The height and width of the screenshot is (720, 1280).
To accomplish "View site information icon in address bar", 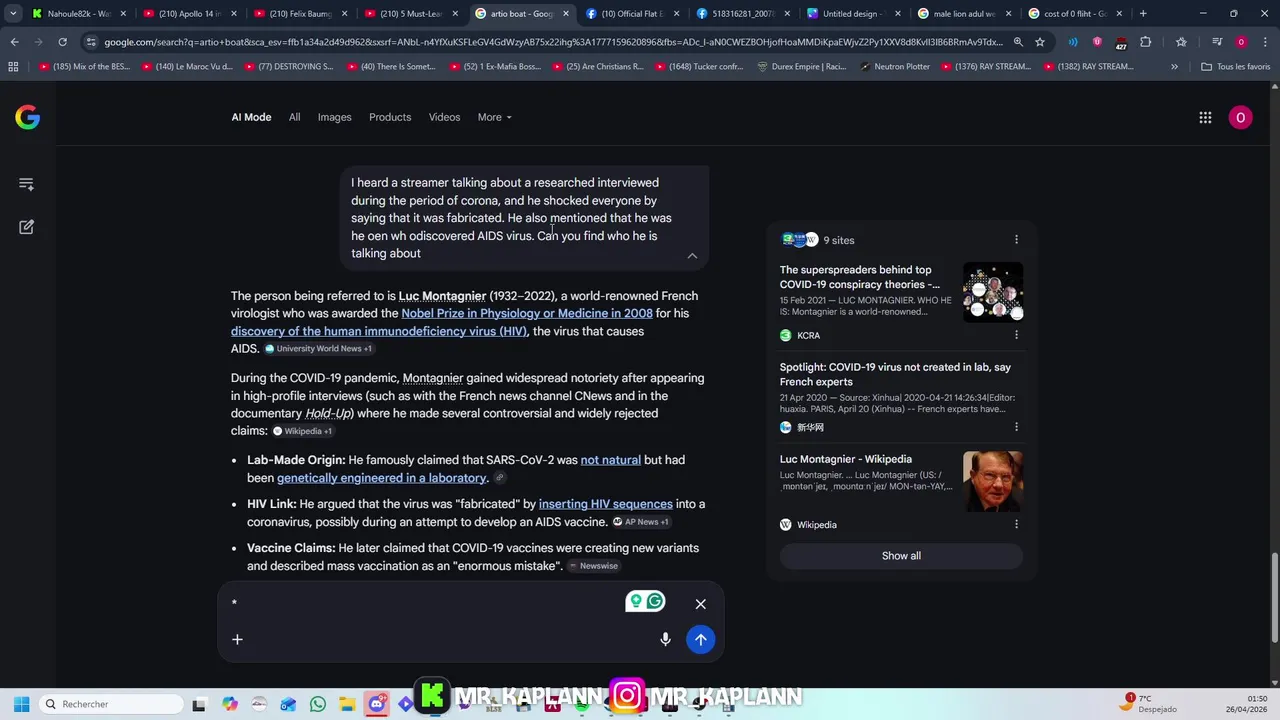I will 91,42.
